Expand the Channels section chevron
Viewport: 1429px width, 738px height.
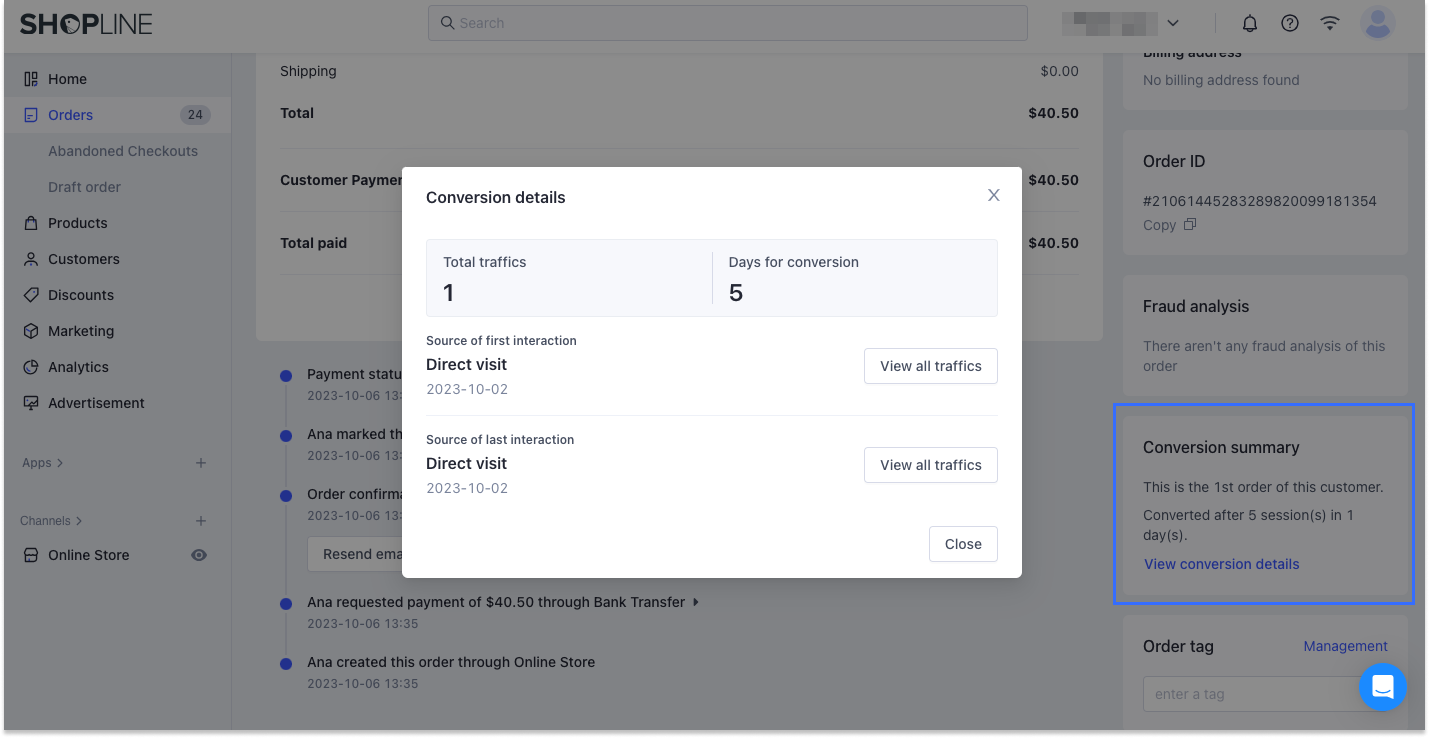(79, 521)
